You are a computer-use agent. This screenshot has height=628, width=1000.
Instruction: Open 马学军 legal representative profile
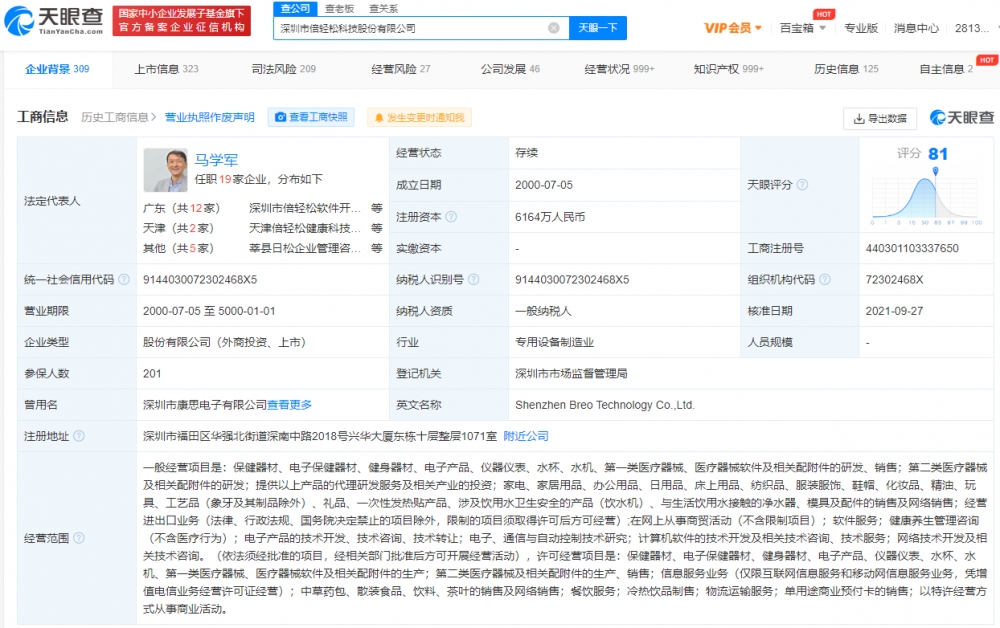pyautogui.click(x=216, y=160)
